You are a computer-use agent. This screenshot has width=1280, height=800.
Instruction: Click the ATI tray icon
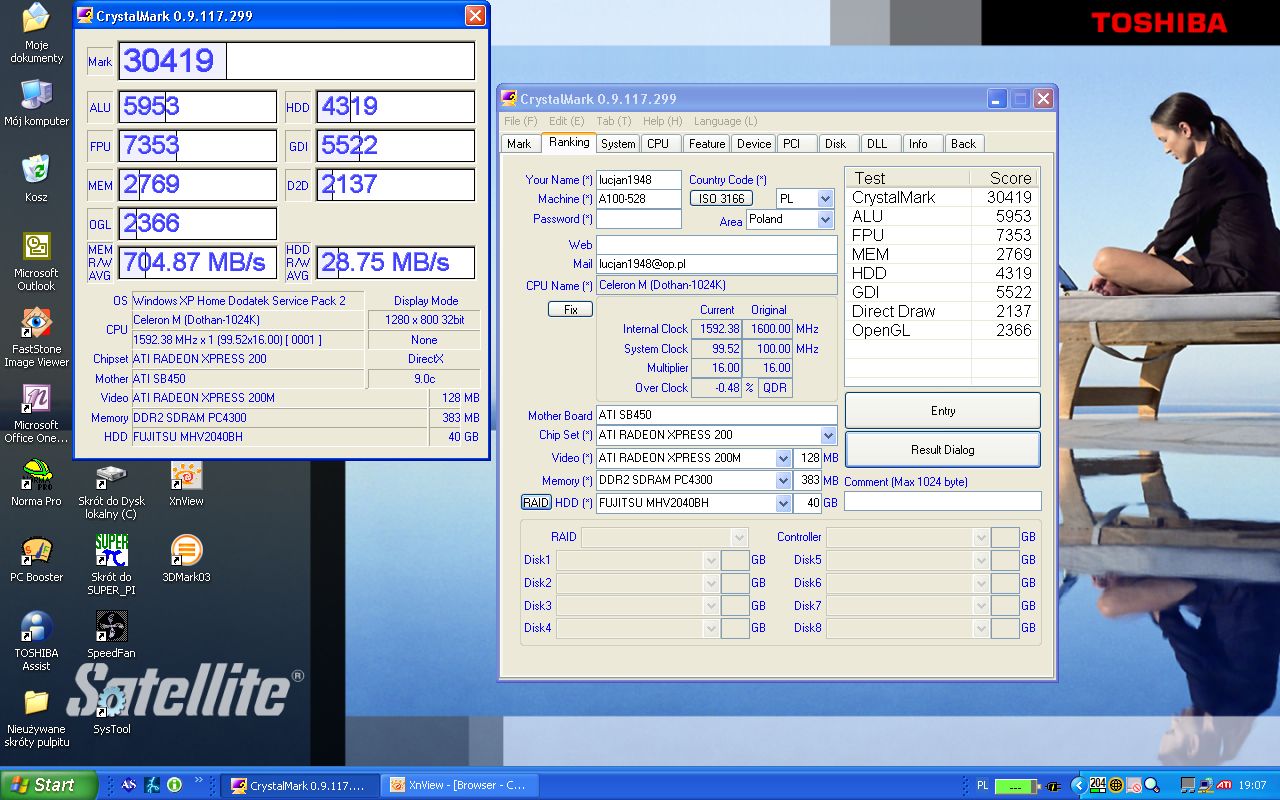tap(1223, 785)
